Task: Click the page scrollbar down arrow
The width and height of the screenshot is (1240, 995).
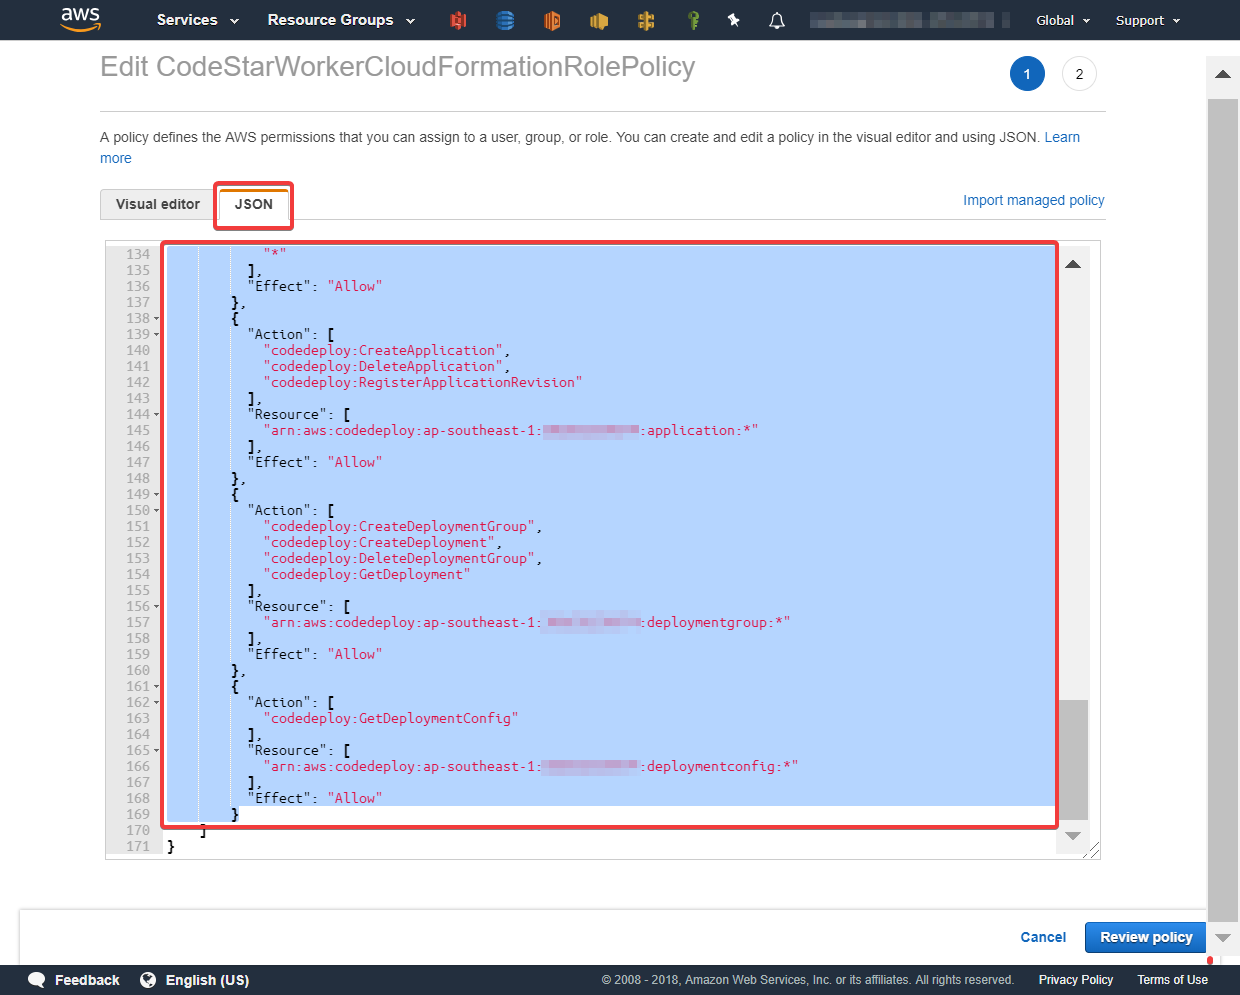Action: coord(1222,938)
